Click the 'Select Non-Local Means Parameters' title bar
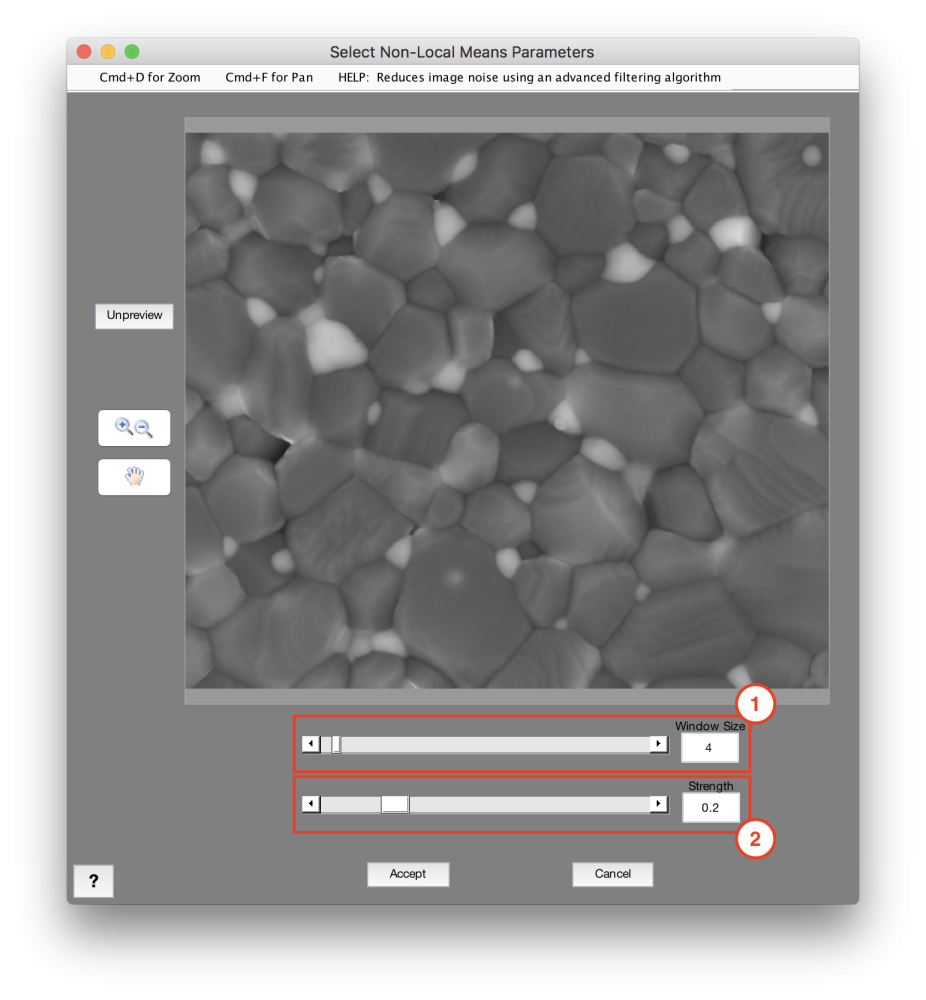926x1000 pixels. 462,52
